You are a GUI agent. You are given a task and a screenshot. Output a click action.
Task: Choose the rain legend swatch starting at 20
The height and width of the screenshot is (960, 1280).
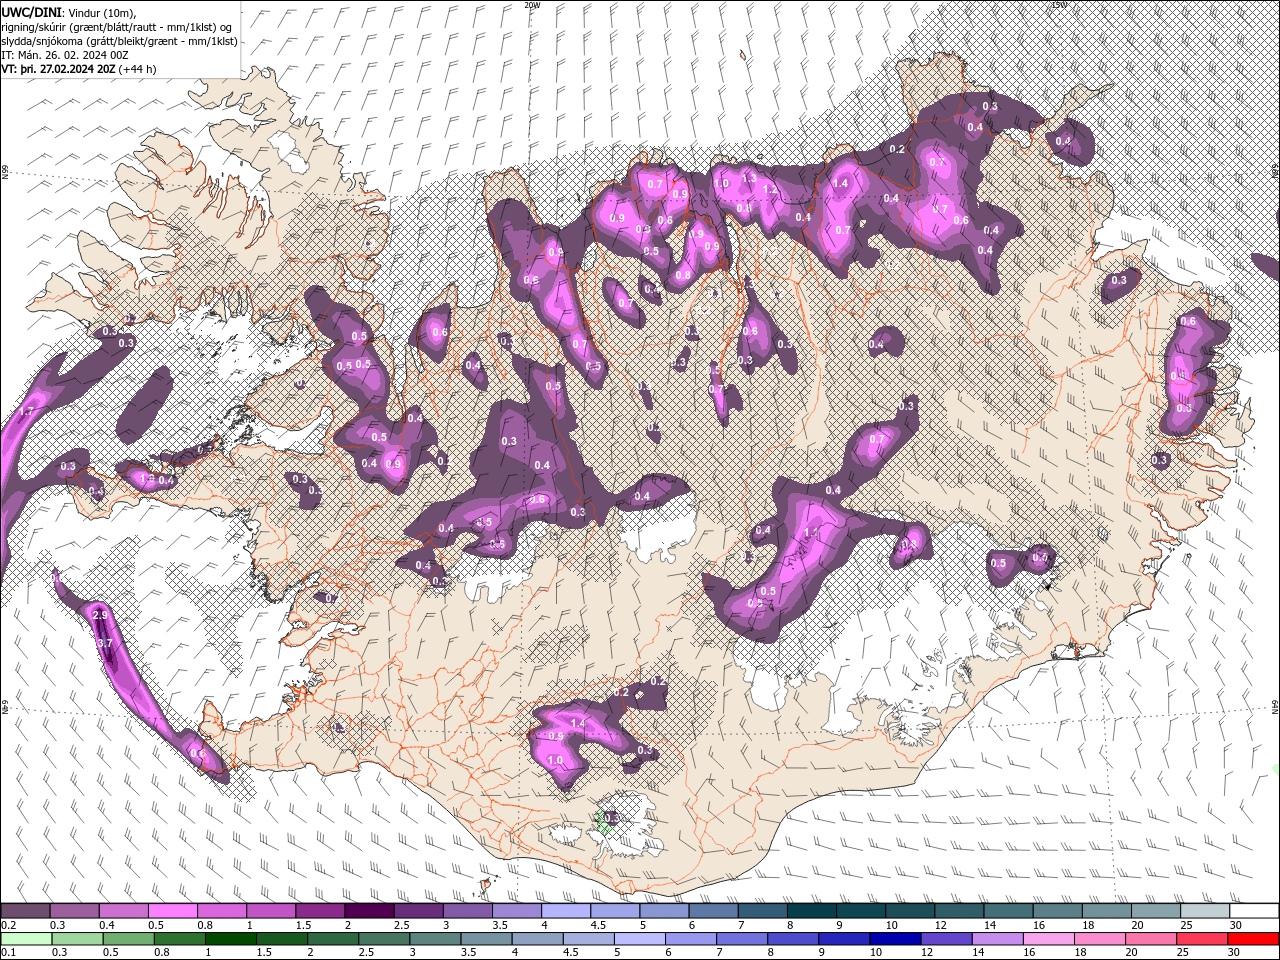[x=1152, y=939]
